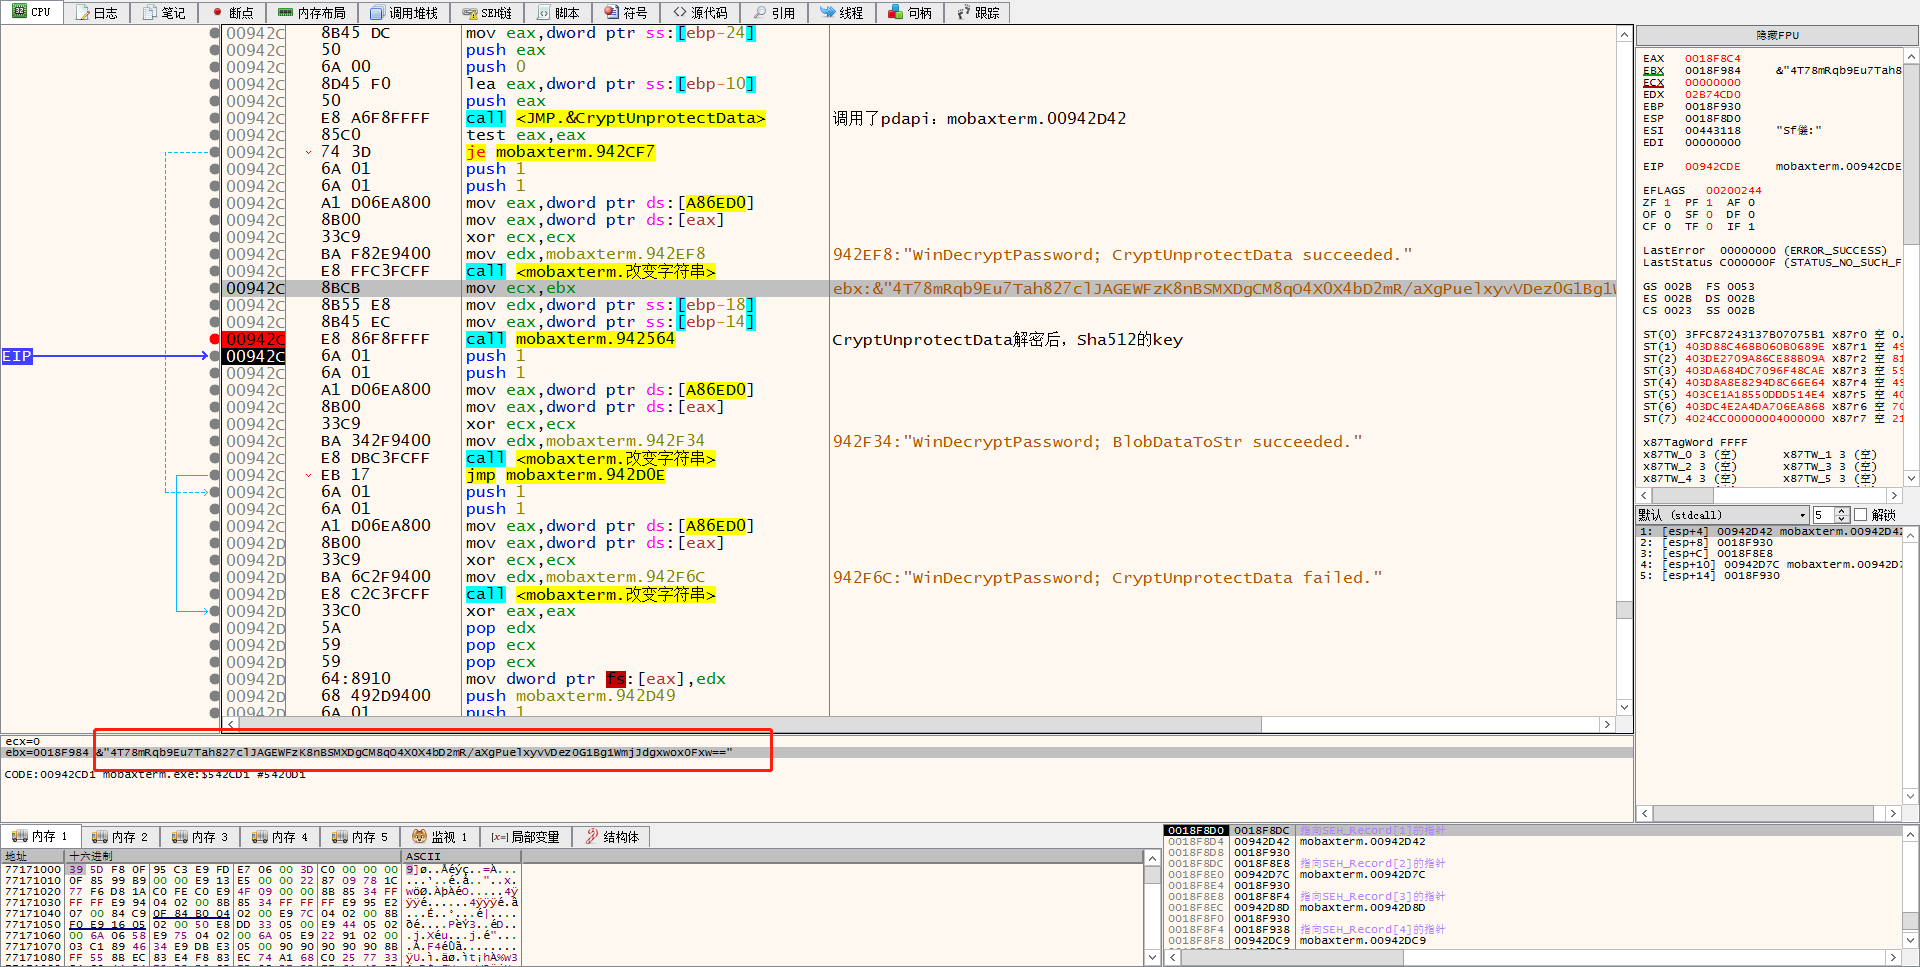The width and height of the screenshot is (1920, 967).
Task: Click the 脚本 script tab icon
Action: click(x=544, y=13)
